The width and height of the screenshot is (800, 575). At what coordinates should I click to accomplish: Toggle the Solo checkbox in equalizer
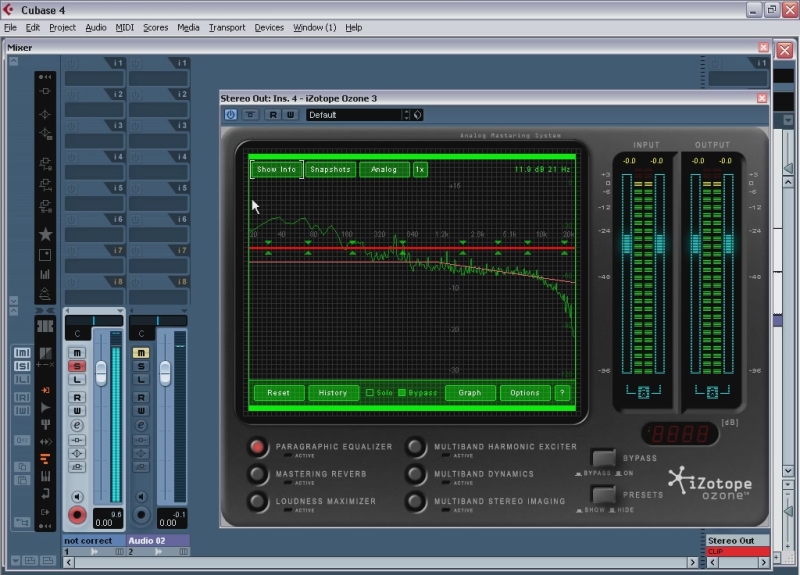pos(370,393)
